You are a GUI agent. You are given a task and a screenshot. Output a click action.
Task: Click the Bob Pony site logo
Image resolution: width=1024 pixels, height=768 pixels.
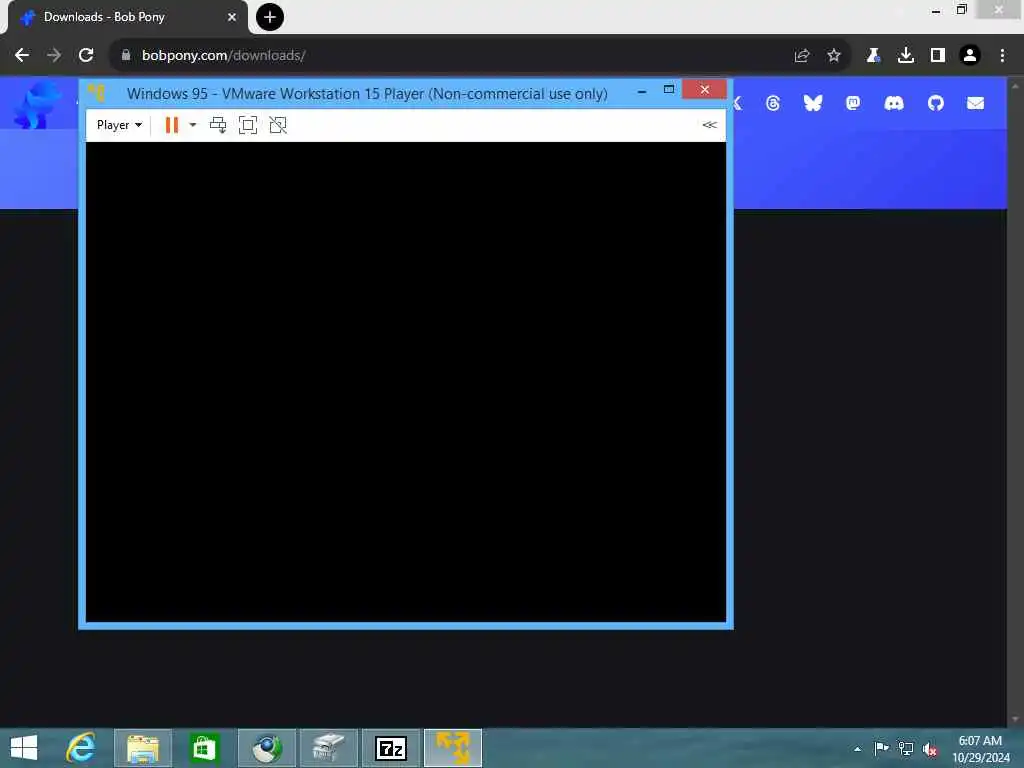coord(37,104)
